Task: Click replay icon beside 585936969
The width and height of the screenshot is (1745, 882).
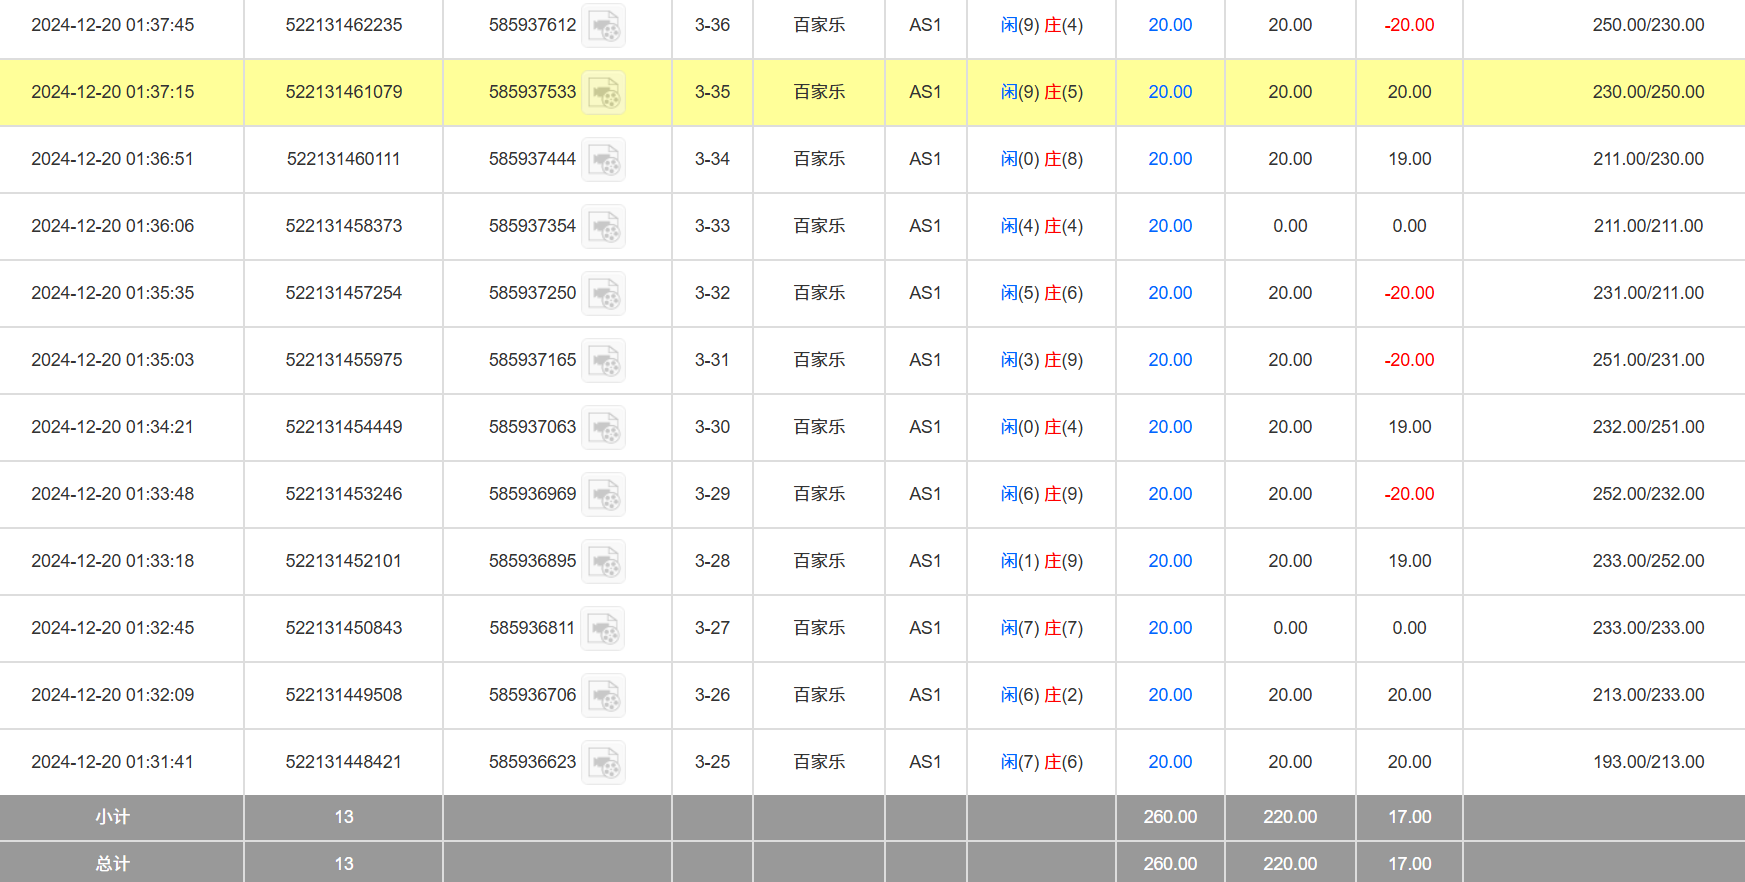Action: [604, 495]
